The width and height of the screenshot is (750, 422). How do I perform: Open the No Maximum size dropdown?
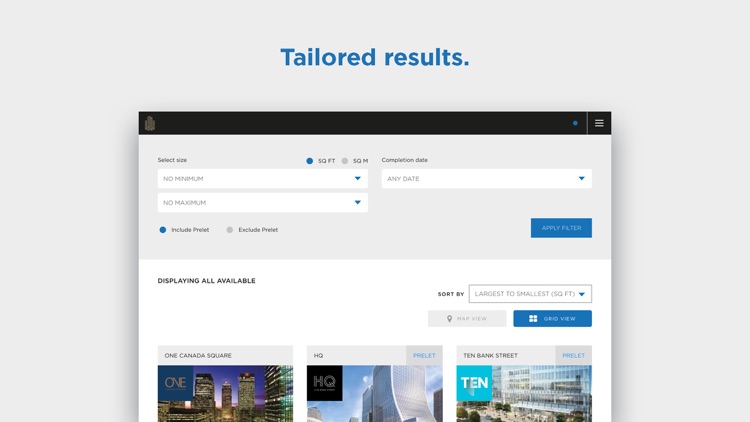263,202
